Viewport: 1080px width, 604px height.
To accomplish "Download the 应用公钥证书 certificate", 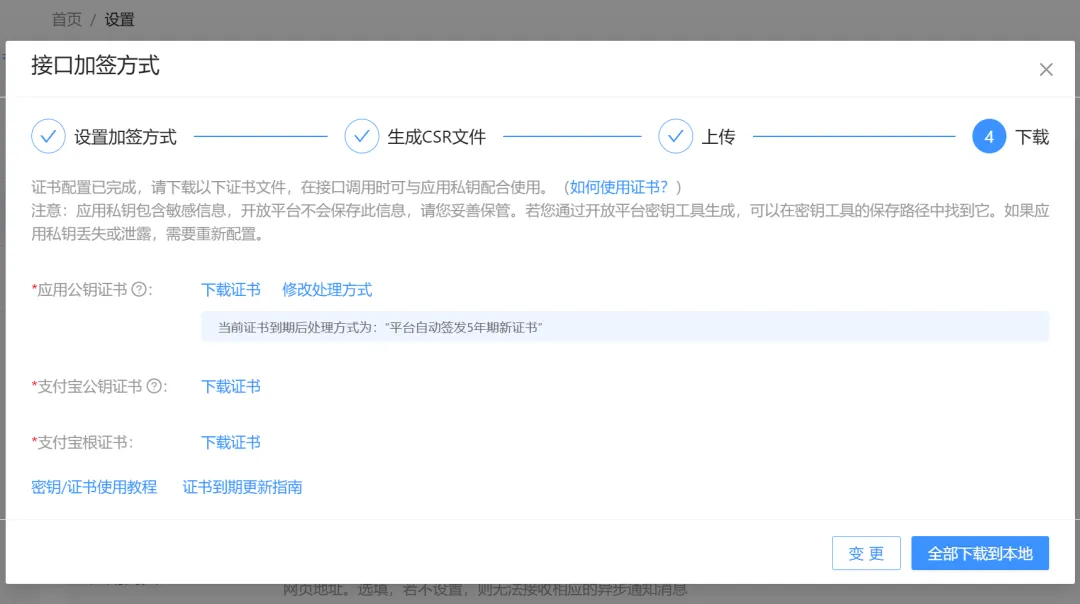I will [231, 290].
